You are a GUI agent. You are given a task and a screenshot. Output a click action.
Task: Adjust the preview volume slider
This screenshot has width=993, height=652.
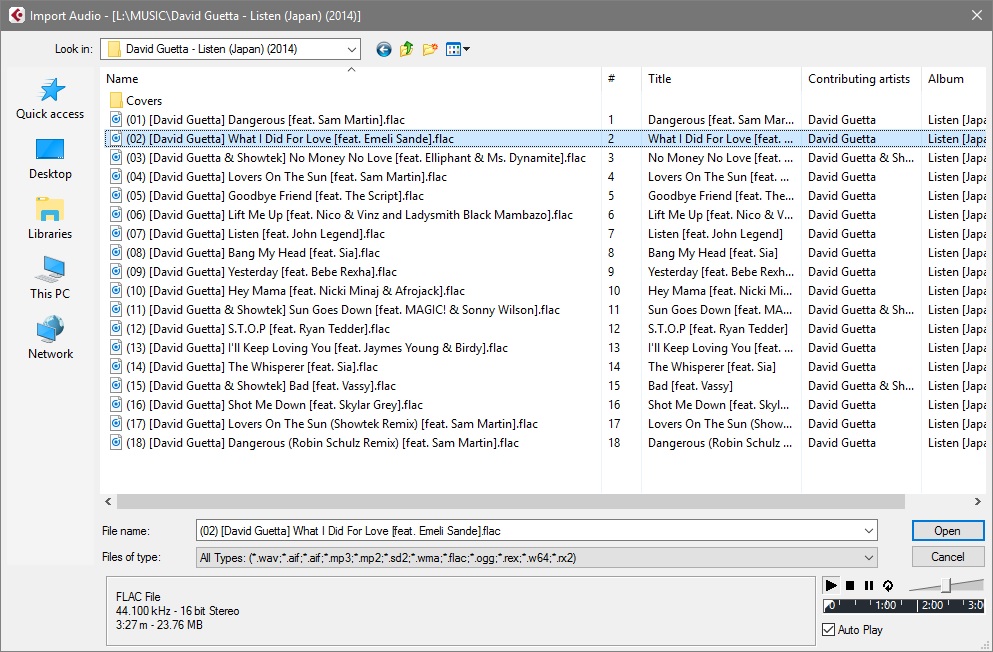946,585
